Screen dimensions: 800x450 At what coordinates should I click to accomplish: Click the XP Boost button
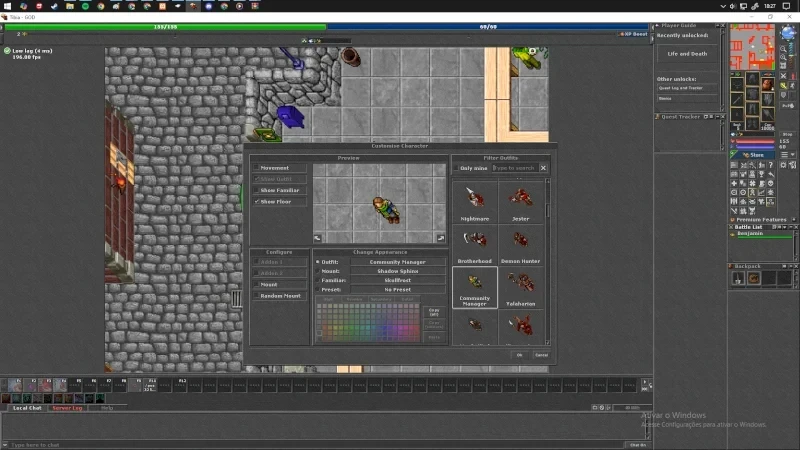pos(634,34)
